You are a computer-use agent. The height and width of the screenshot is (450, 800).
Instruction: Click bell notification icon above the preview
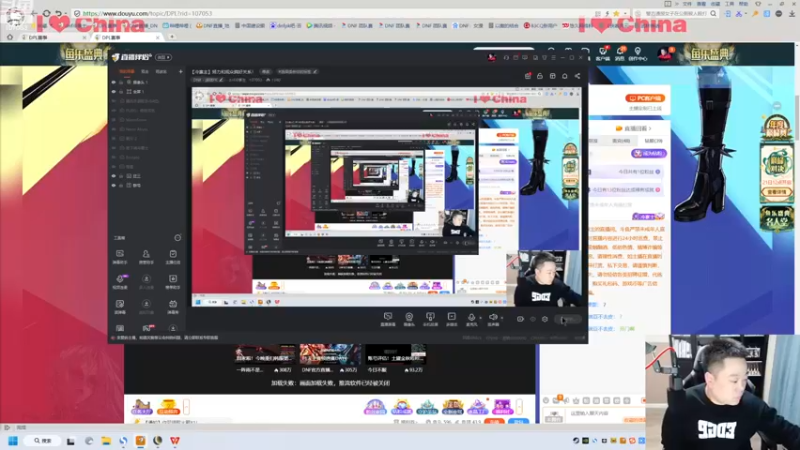coord(565,76)
